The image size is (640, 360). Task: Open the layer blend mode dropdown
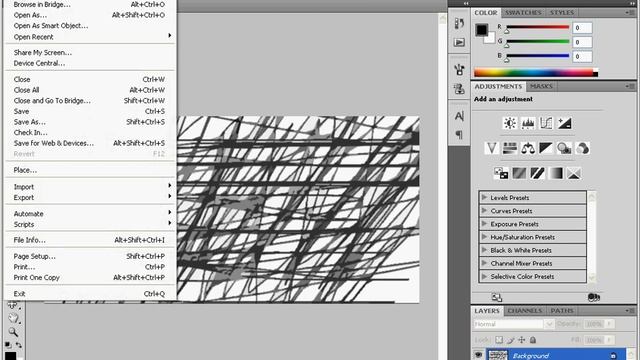513,324
